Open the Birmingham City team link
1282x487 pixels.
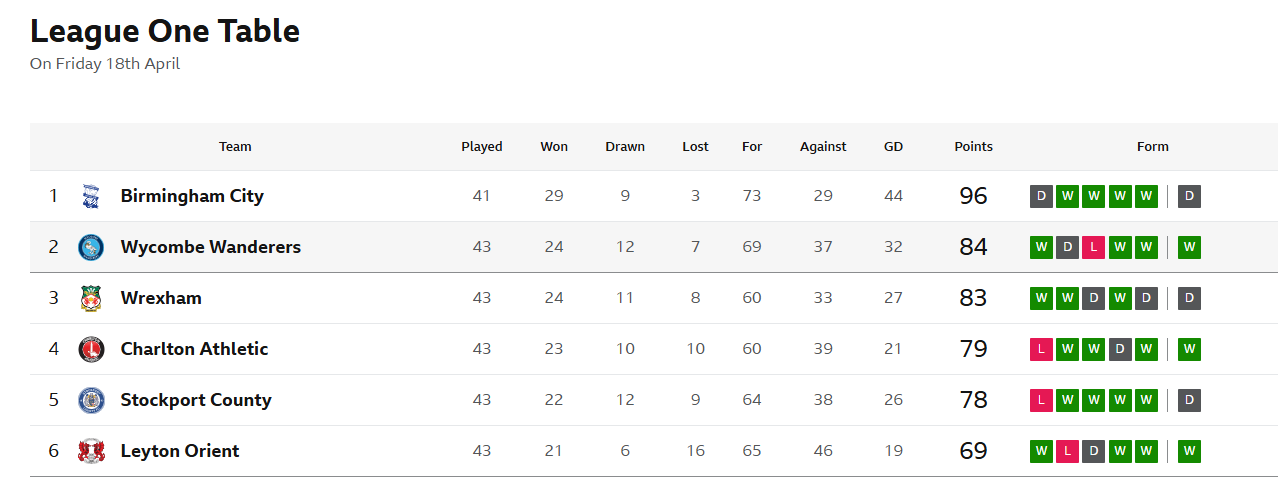point(192,196)
